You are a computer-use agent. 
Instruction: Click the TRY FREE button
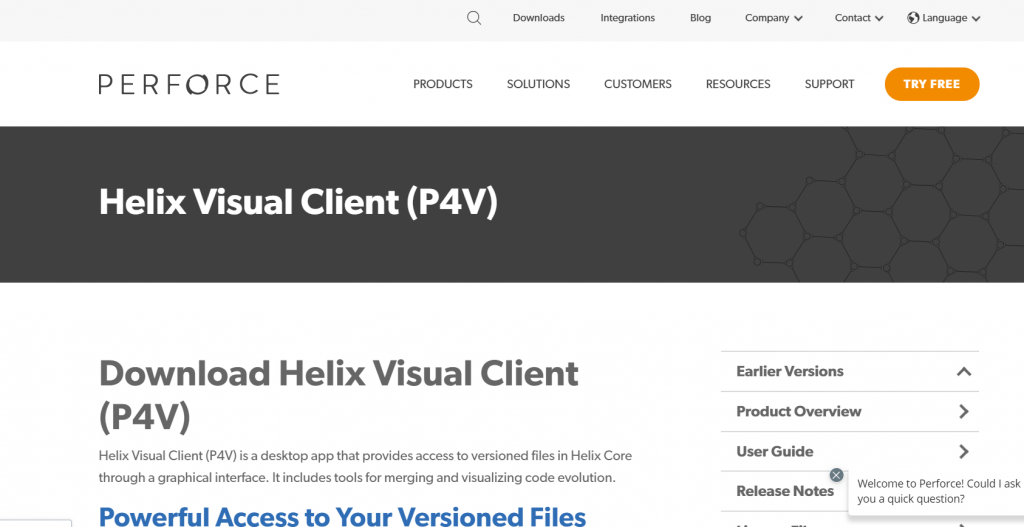pyautogui.click(x=932, y=84)
